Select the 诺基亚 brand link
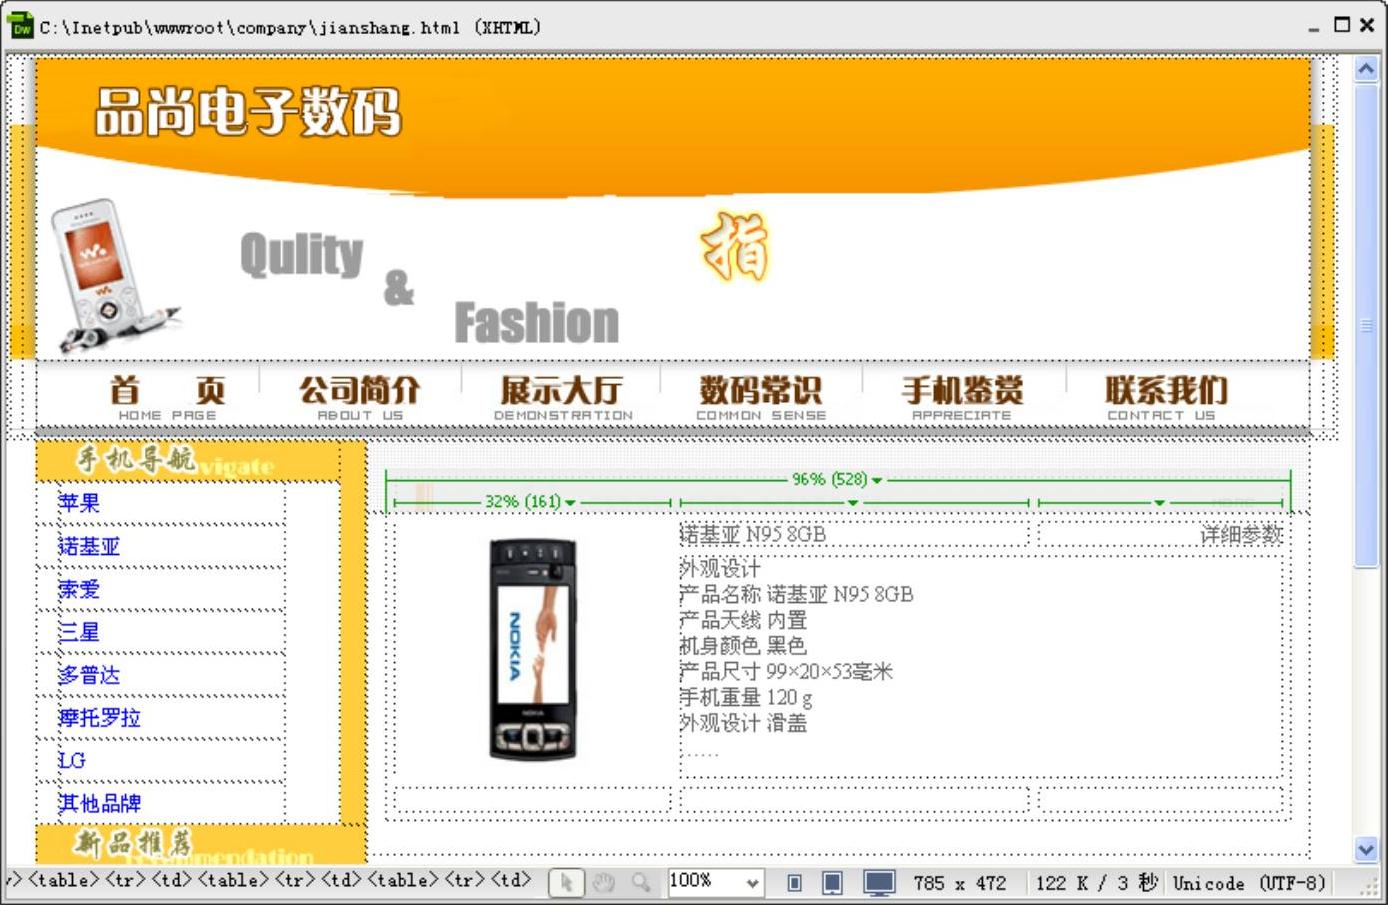Screen dimensions: 1388x905 pyautogui.click(x=89, y=546)
